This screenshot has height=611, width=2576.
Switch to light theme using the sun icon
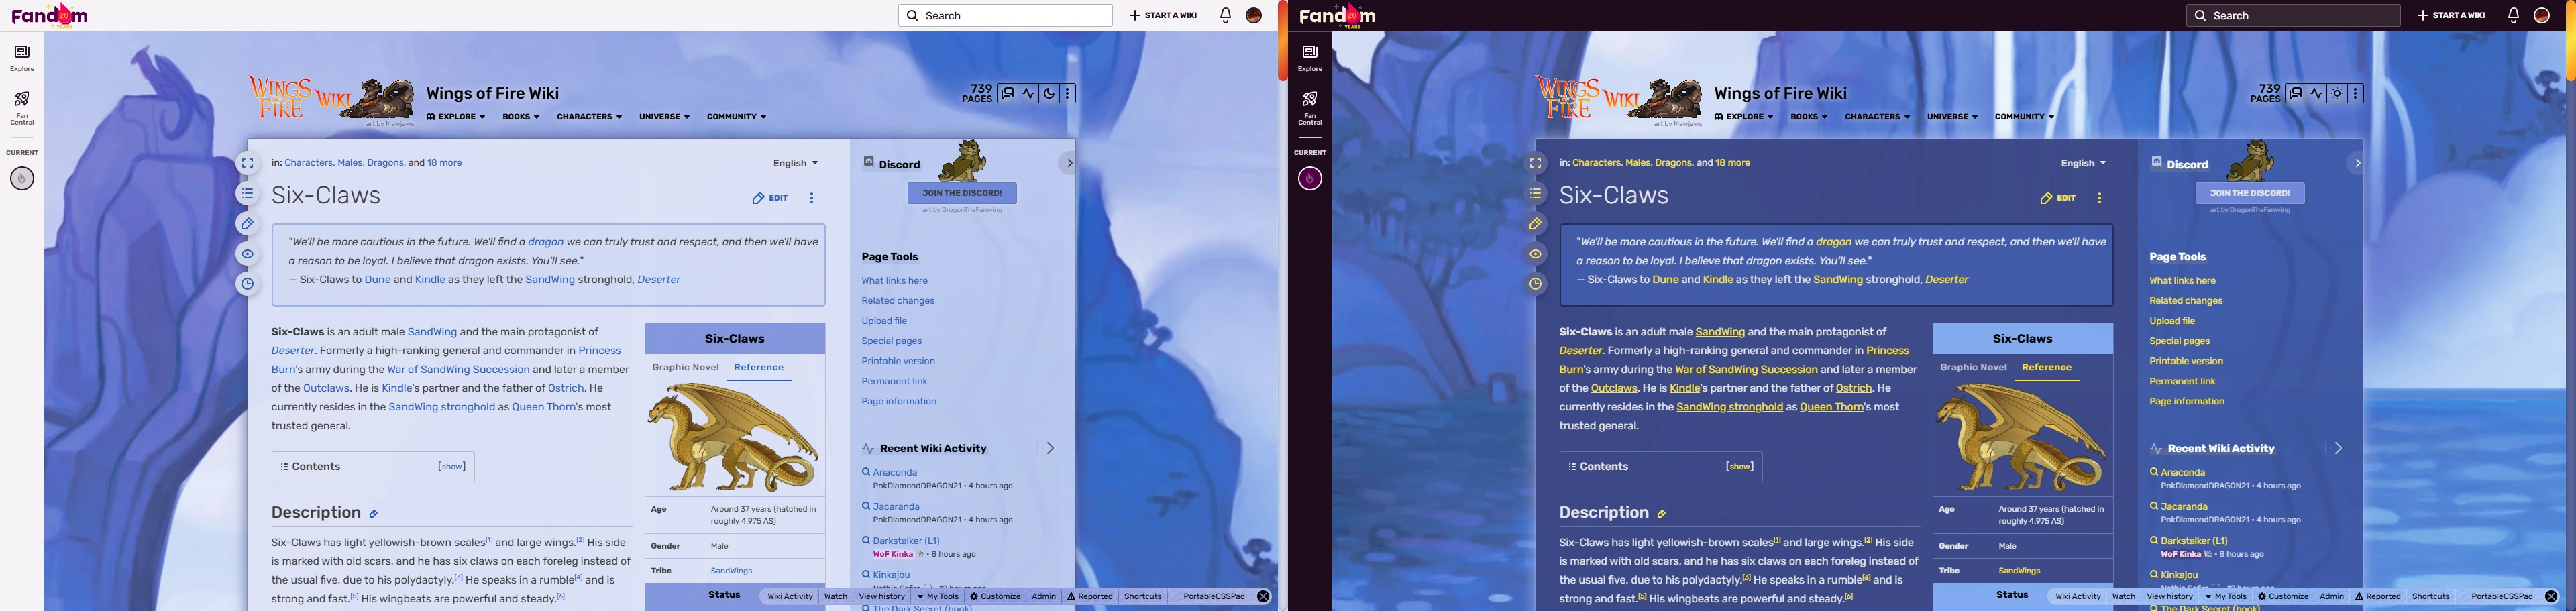(x=2337, y=93)
